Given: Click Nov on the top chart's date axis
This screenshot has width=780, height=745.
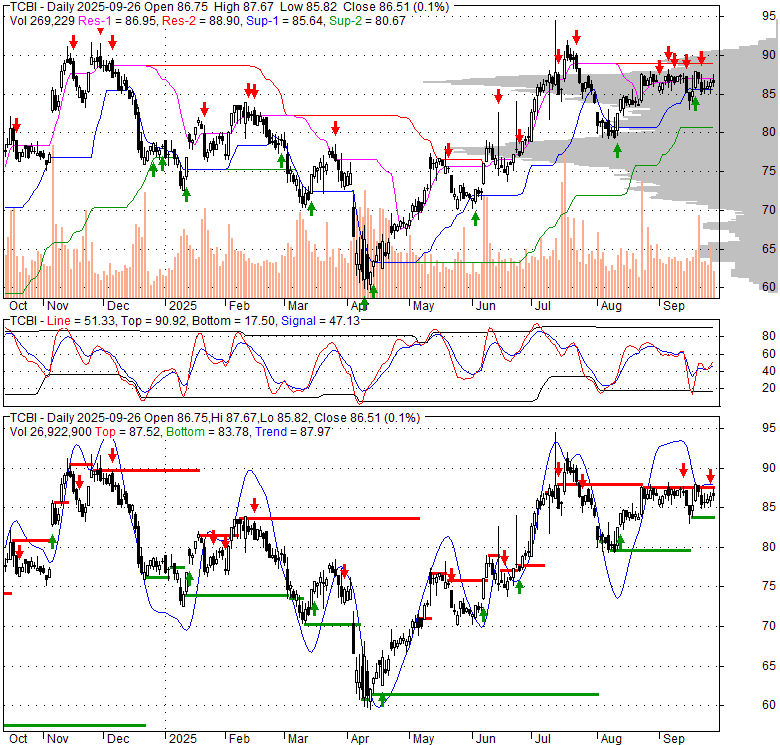Looking at the screenshot, I should tap(58, 306).
